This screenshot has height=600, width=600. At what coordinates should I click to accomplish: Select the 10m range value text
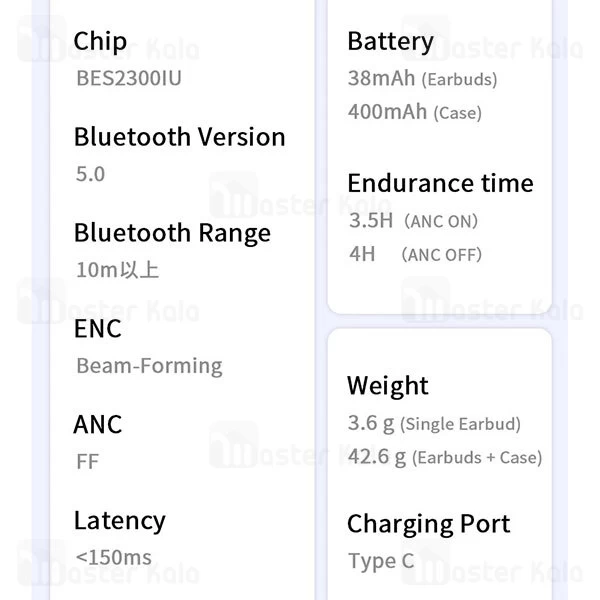pos(117,269)
